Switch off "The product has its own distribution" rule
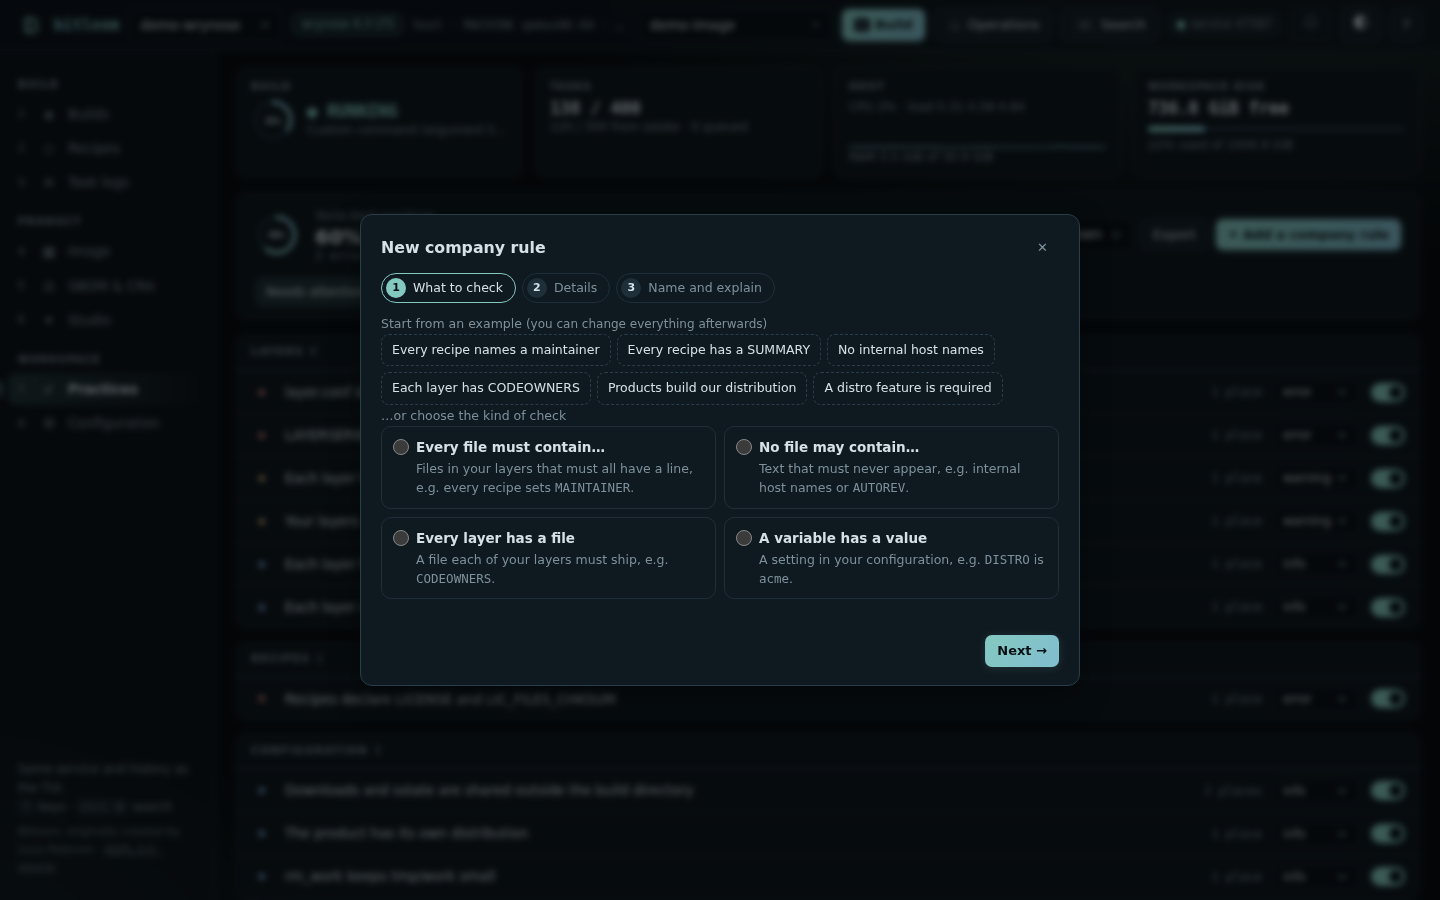 click(x=1388, y=834)
